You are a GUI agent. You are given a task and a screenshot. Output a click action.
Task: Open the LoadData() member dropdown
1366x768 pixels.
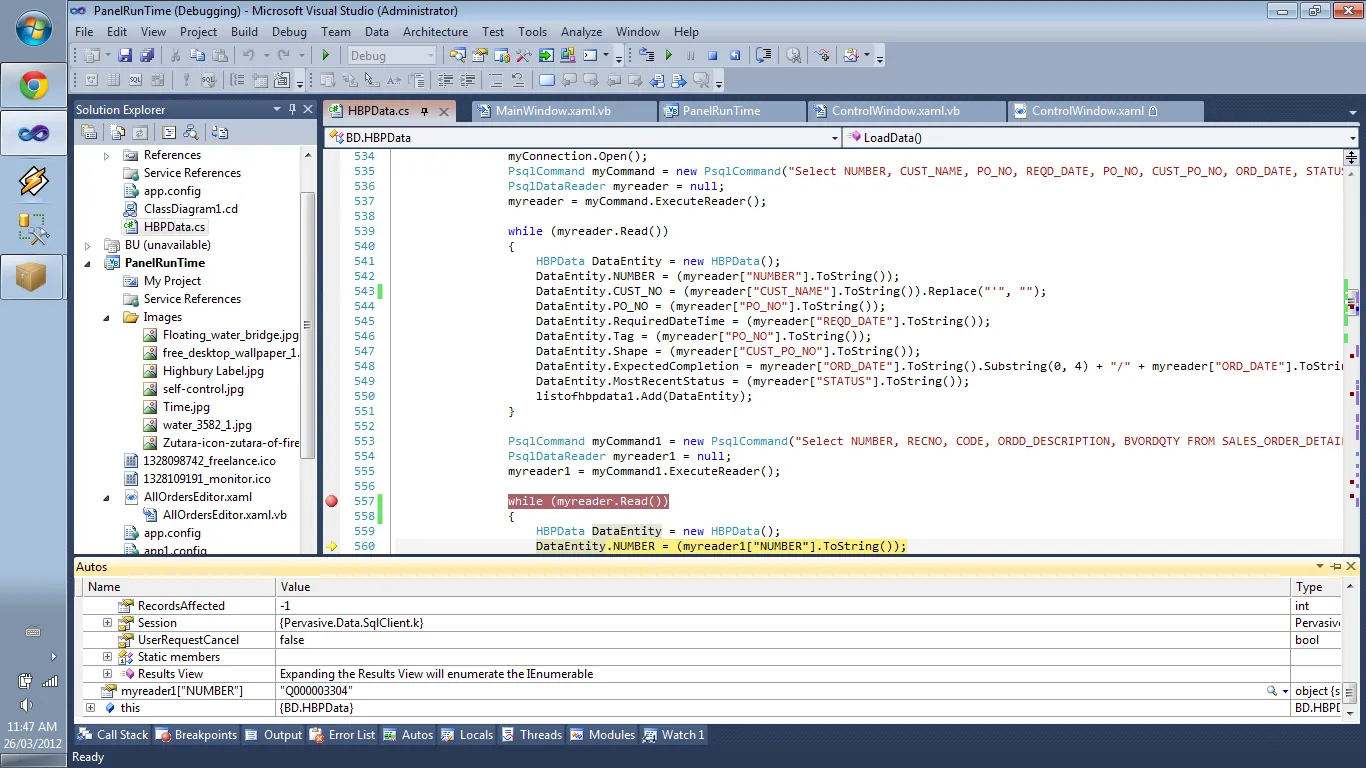(x=1352, y=138)
